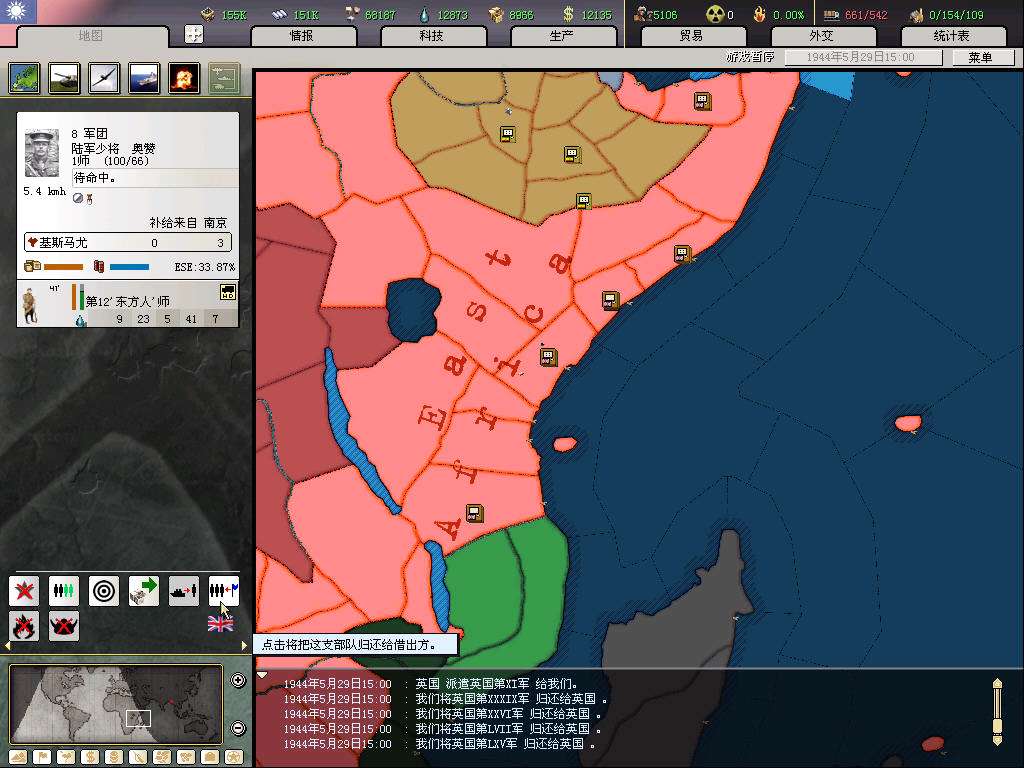The width and height of the screenshot is (1024, 768).
Task: Switch to flag map mode
Action: pos(42,757)
